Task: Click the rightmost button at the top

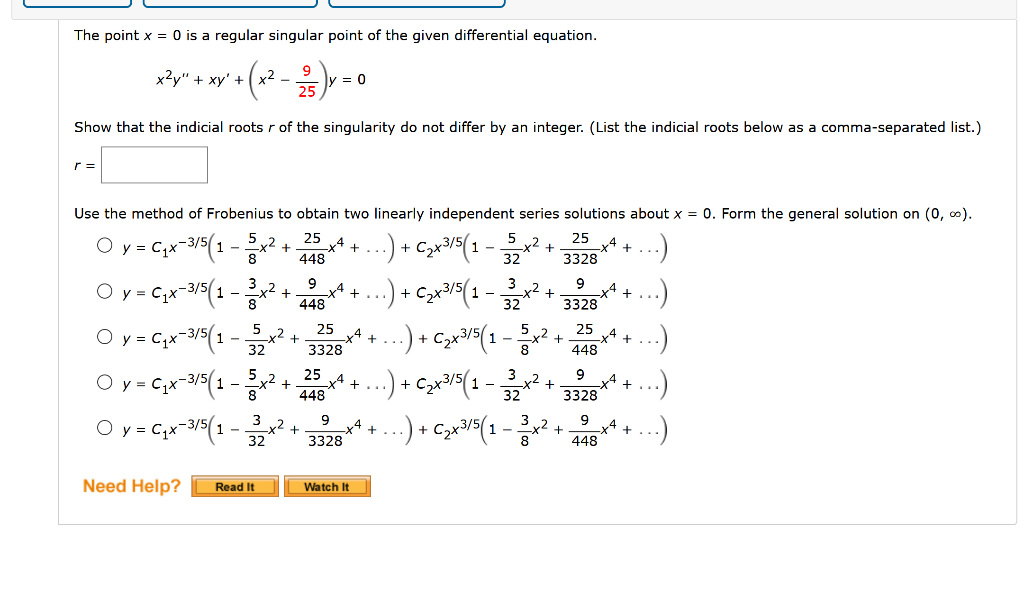Action: [x=417, y=3]
